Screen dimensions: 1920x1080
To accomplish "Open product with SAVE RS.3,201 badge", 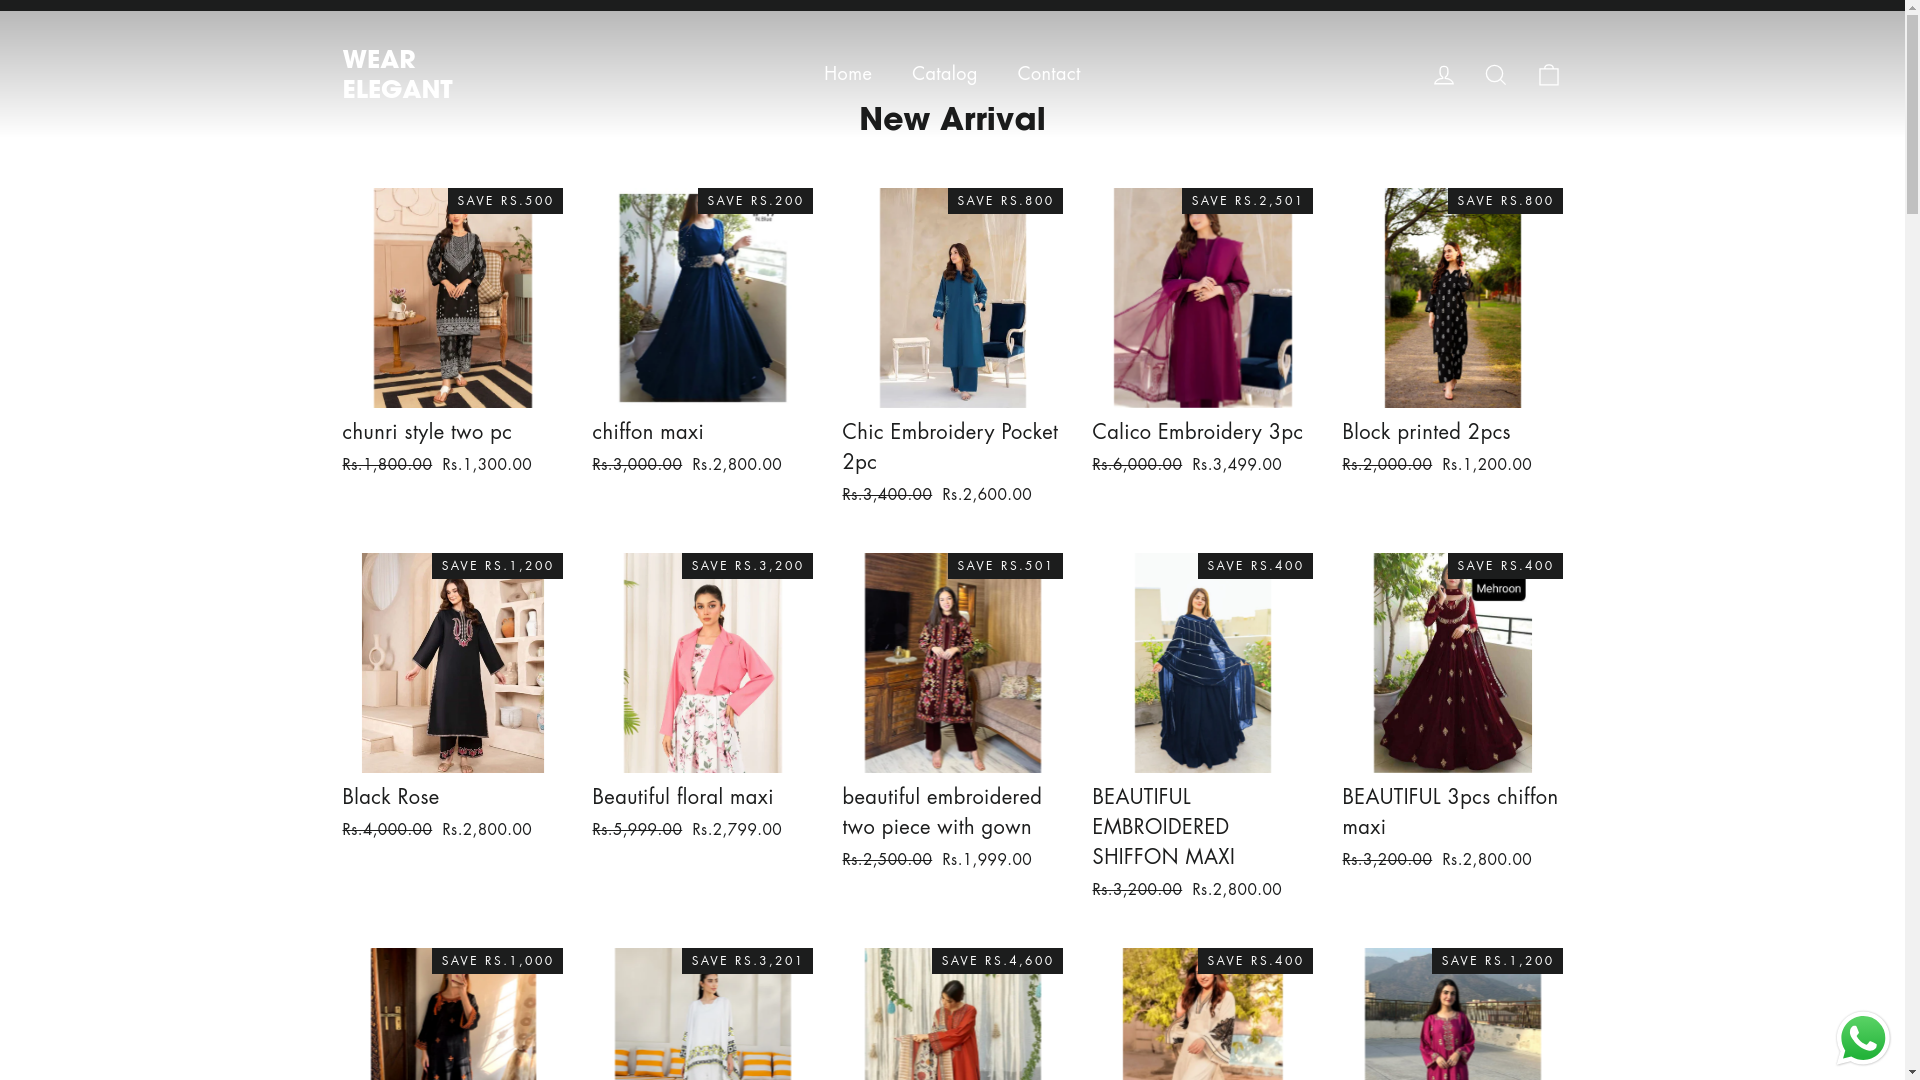I will (702, 1014).
